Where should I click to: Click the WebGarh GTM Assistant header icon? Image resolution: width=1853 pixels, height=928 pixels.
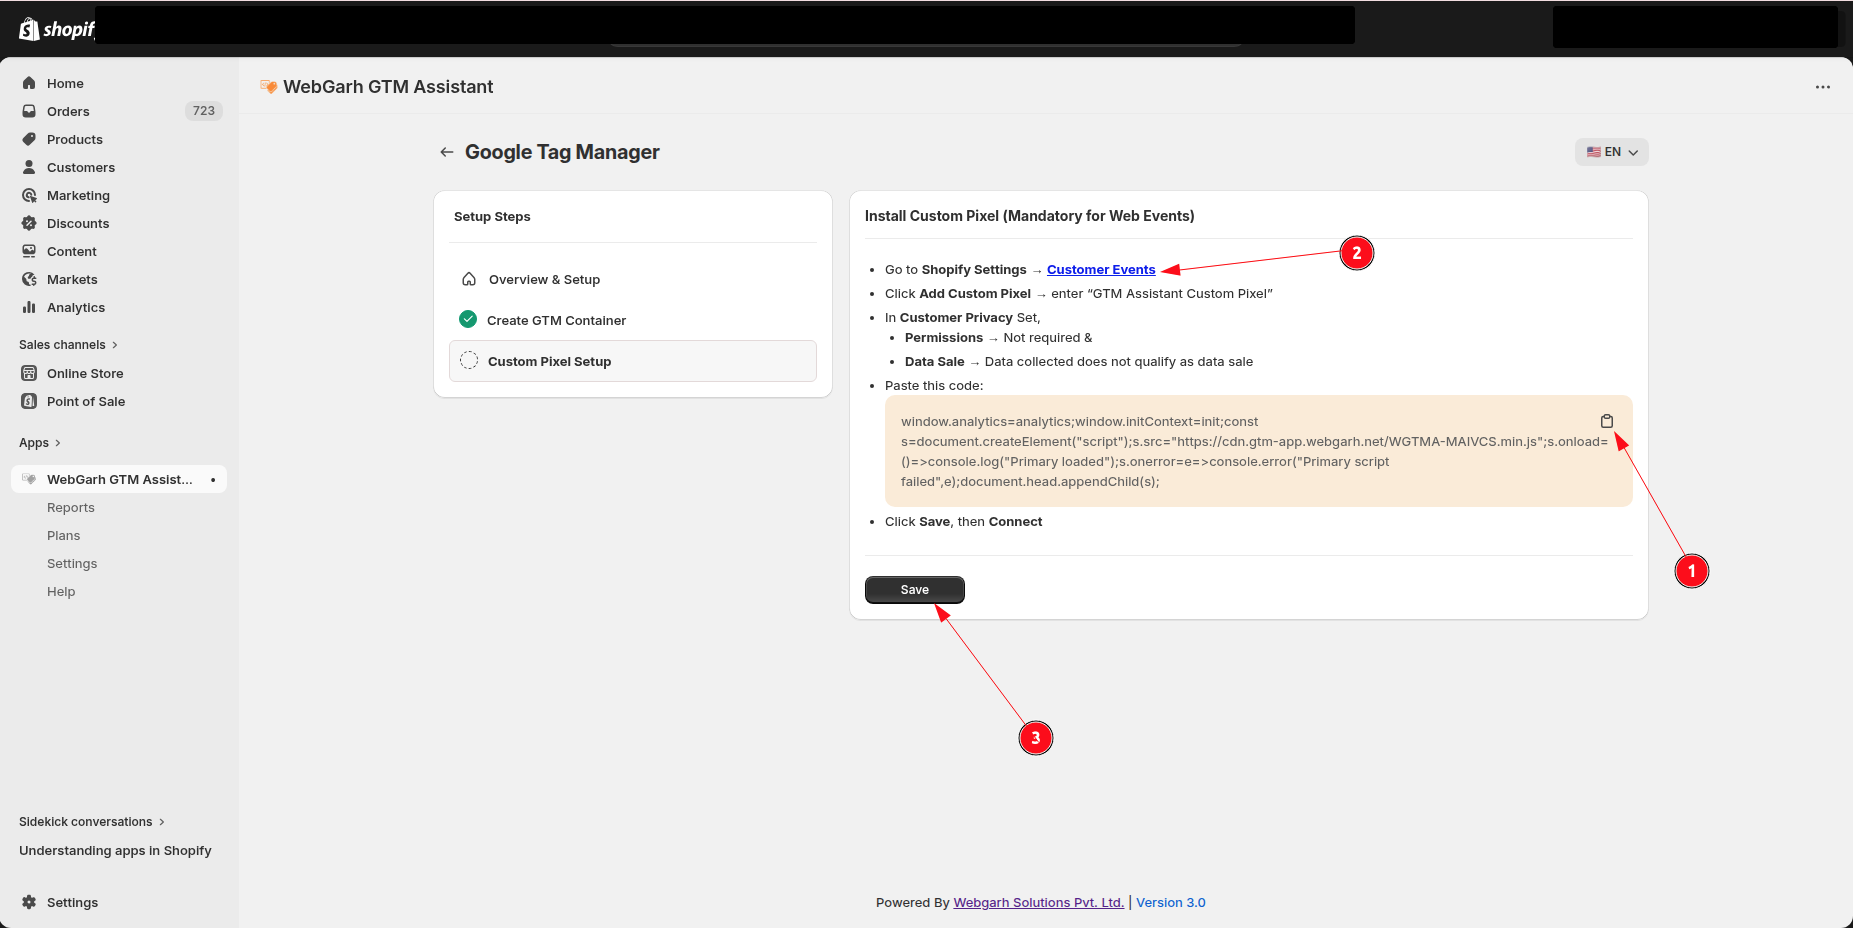click(x=268, y=87)
